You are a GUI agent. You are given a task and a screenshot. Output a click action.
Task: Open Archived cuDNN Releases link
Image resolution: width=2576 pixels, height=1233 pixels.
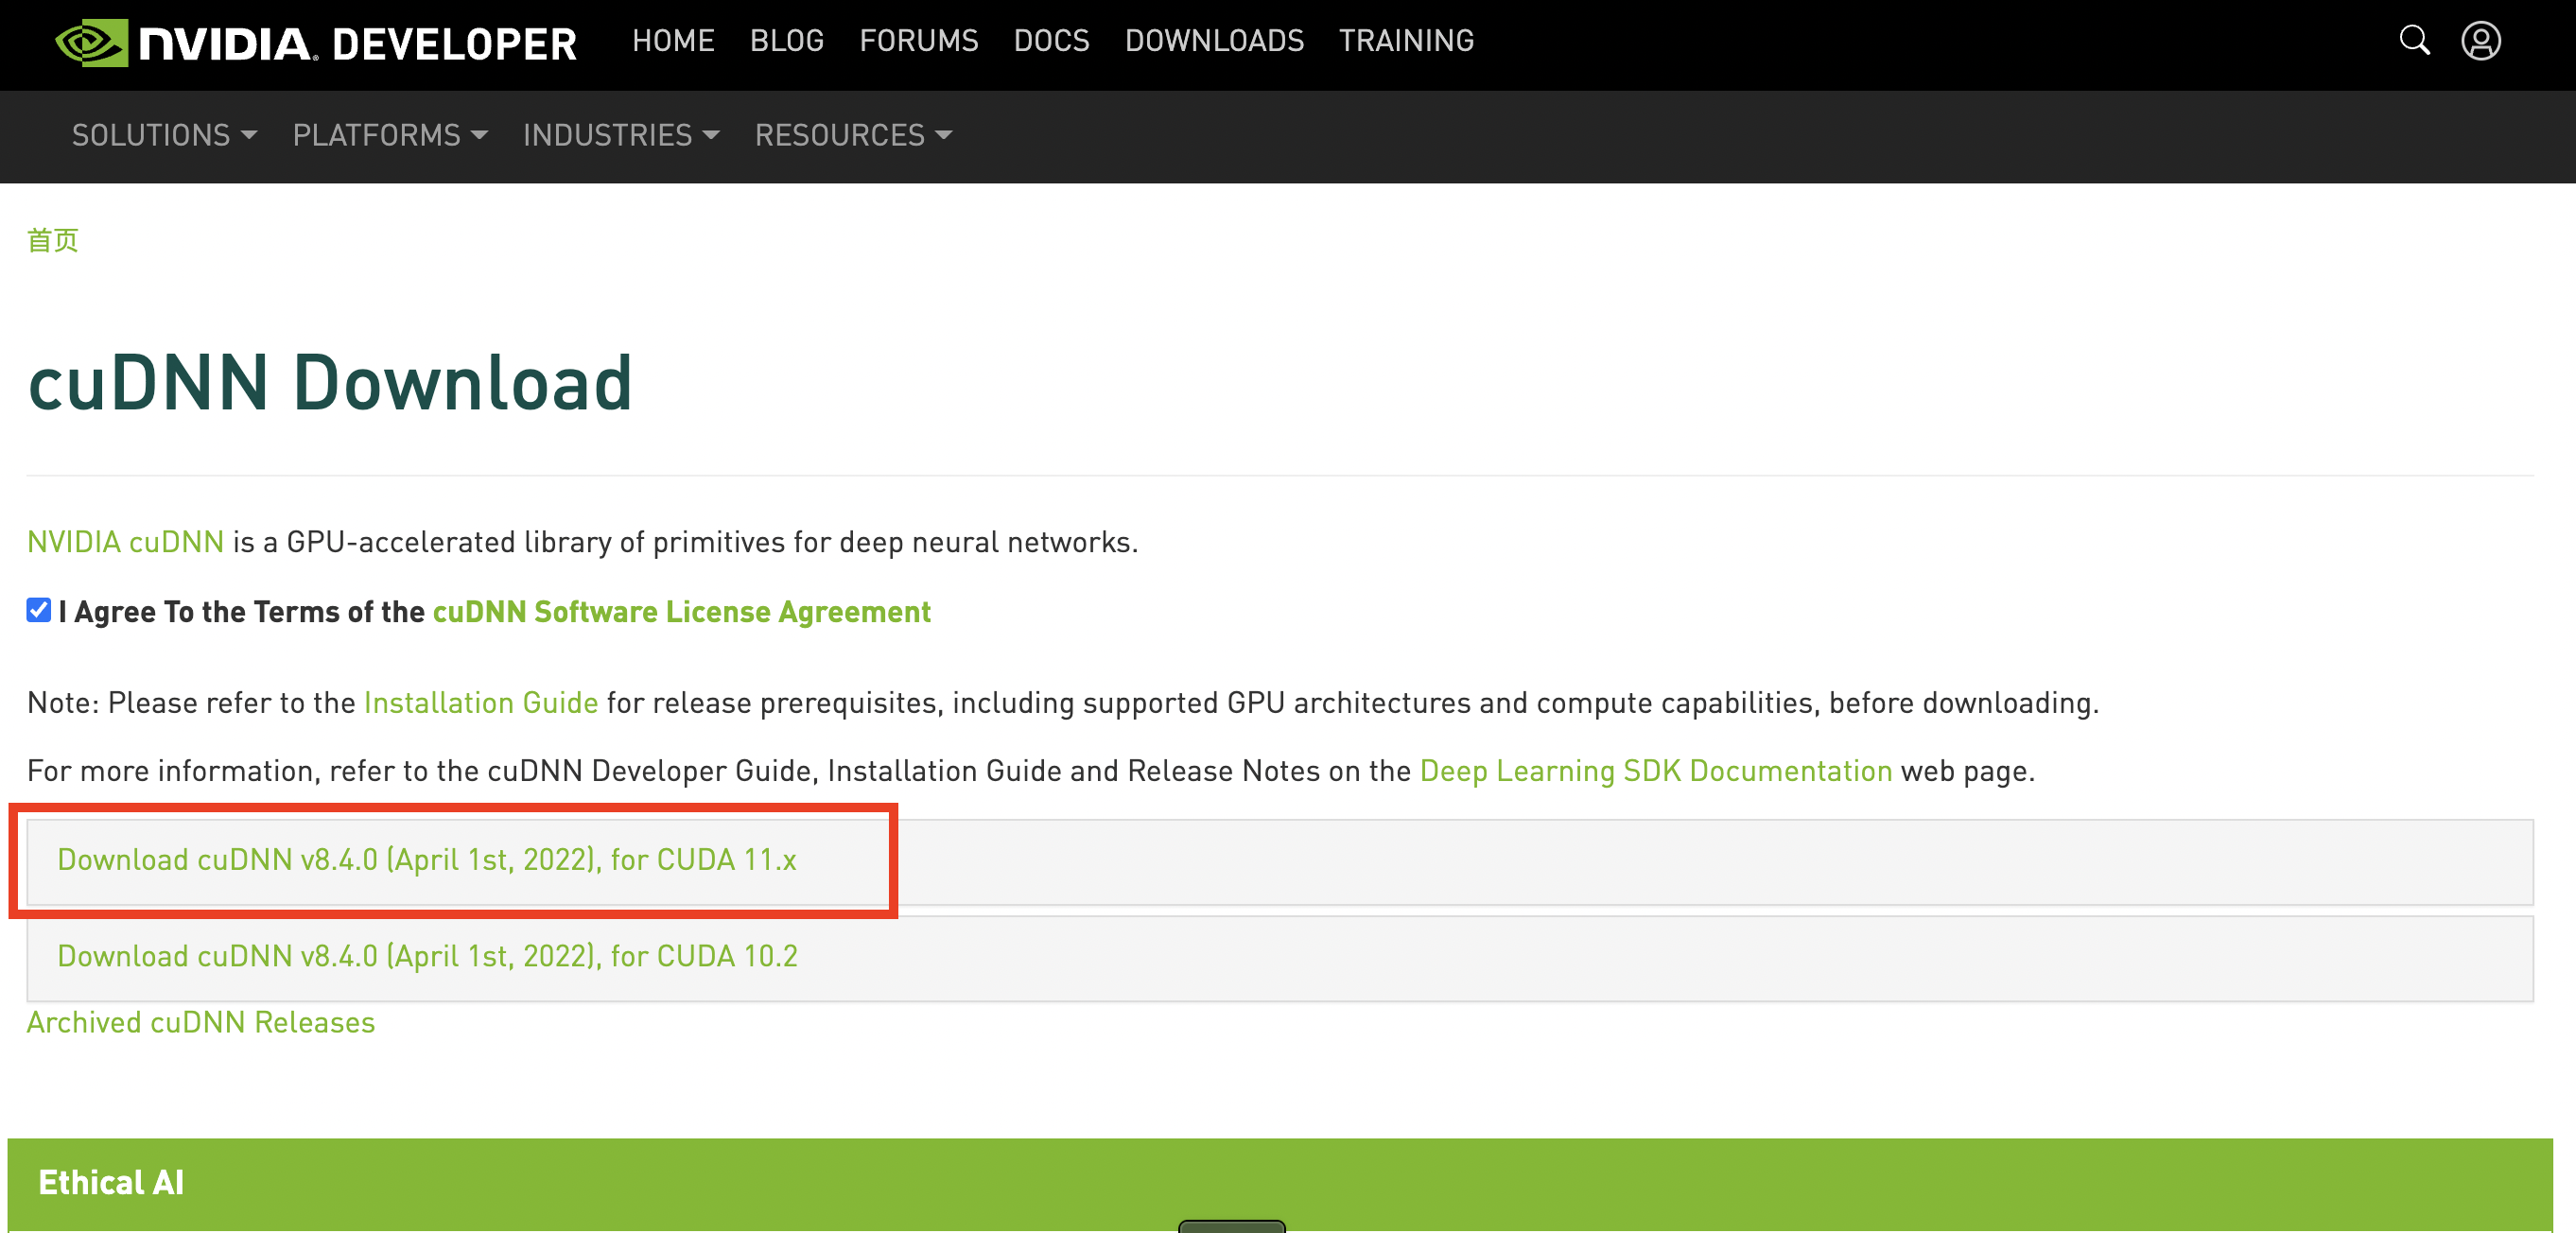(x=201, y=1022)
